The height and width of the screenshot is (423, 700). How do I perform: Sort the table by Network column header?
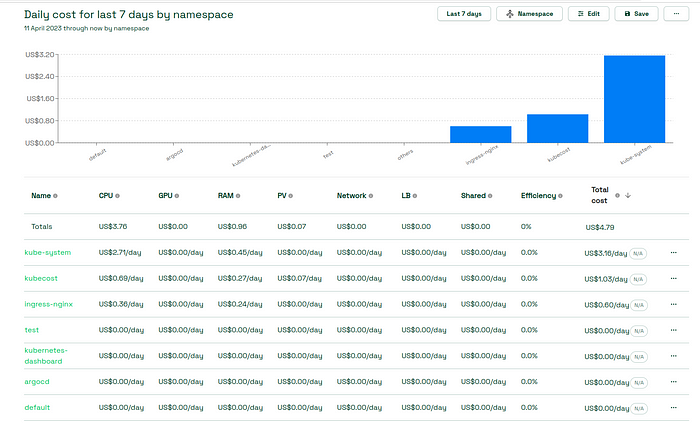click(x=352, y=196)
